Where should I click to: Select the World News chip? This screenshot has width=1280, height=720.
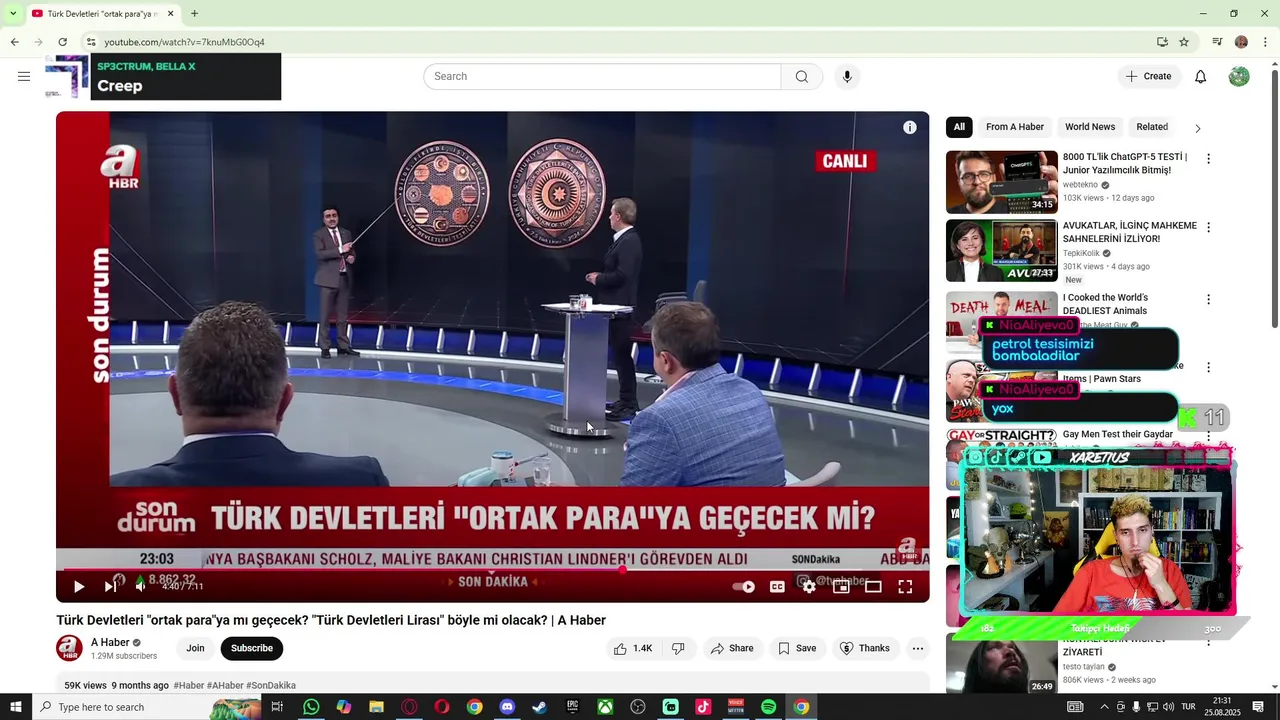[x=1090, y=127]
